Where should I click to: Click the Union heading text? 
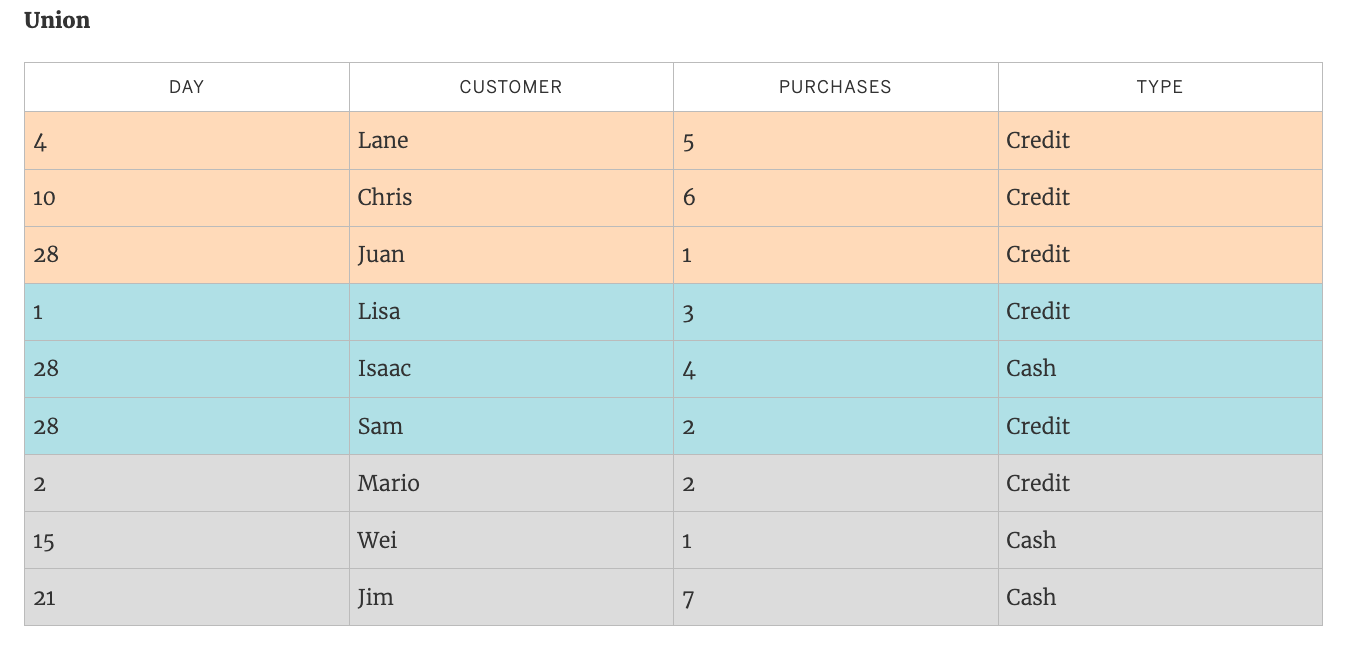[57, 20]
